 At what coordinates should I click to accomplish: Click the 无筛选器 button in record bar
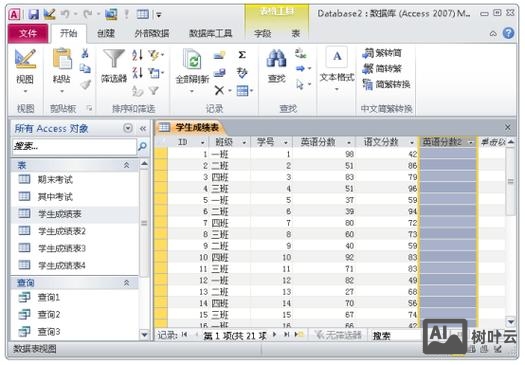tap(338, 335)
